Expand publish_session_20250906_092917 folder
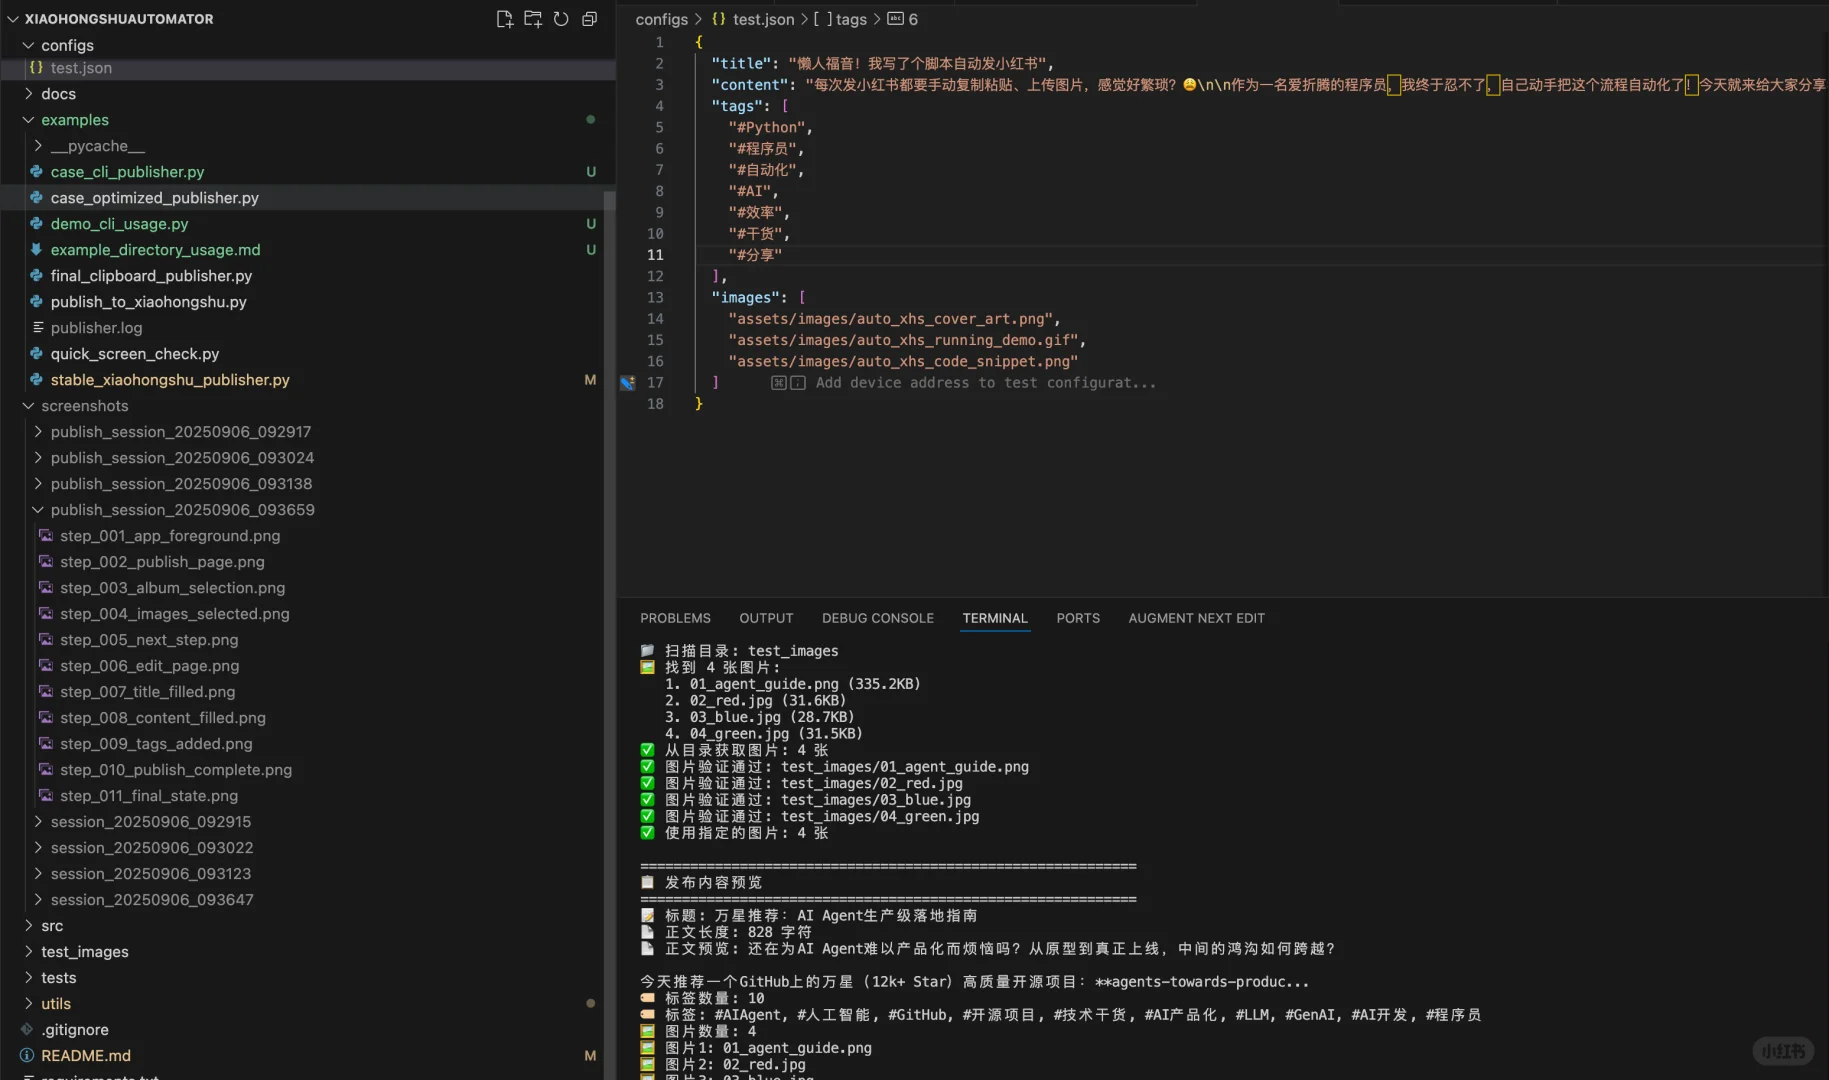The image size is (1829, 1080). click(x=181, y=432)
